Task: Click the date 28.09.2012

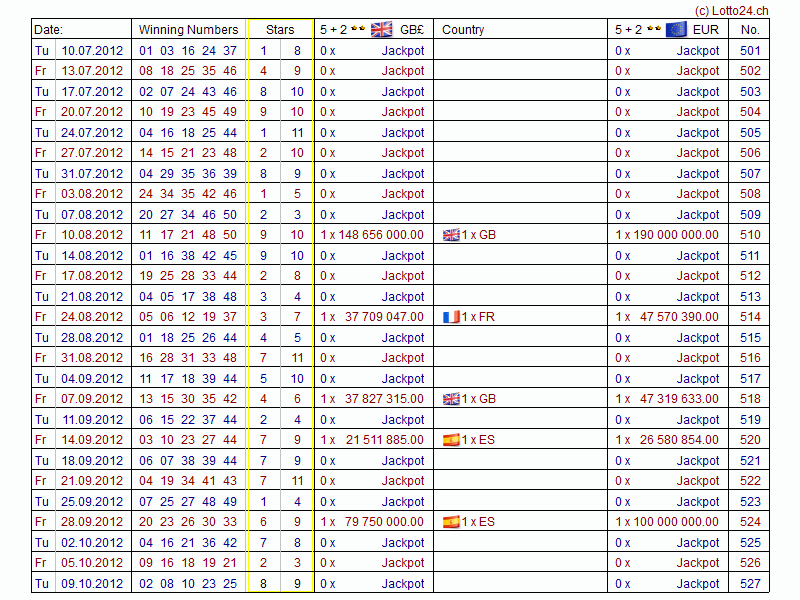Action: tap(92, 522)
